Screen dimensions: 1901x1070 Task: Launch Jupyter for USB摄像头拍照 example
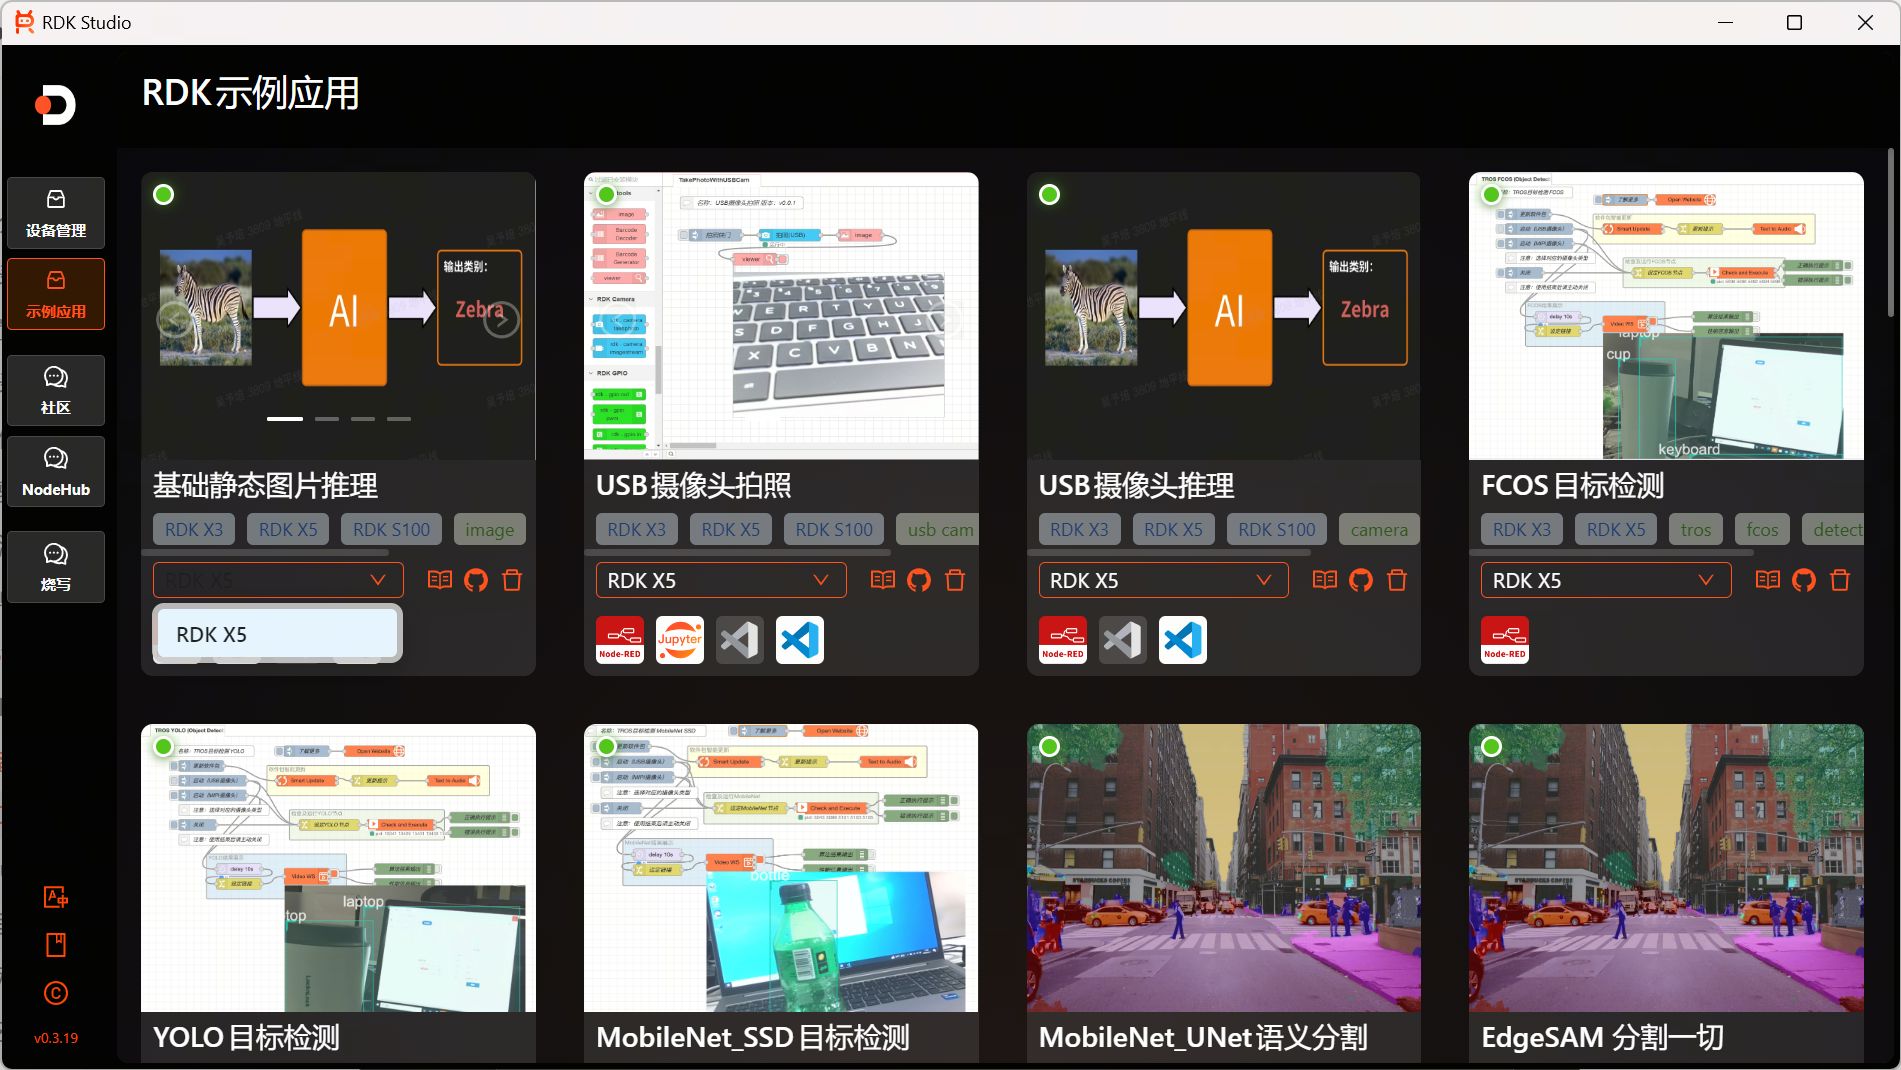click(x=680, y=640)
